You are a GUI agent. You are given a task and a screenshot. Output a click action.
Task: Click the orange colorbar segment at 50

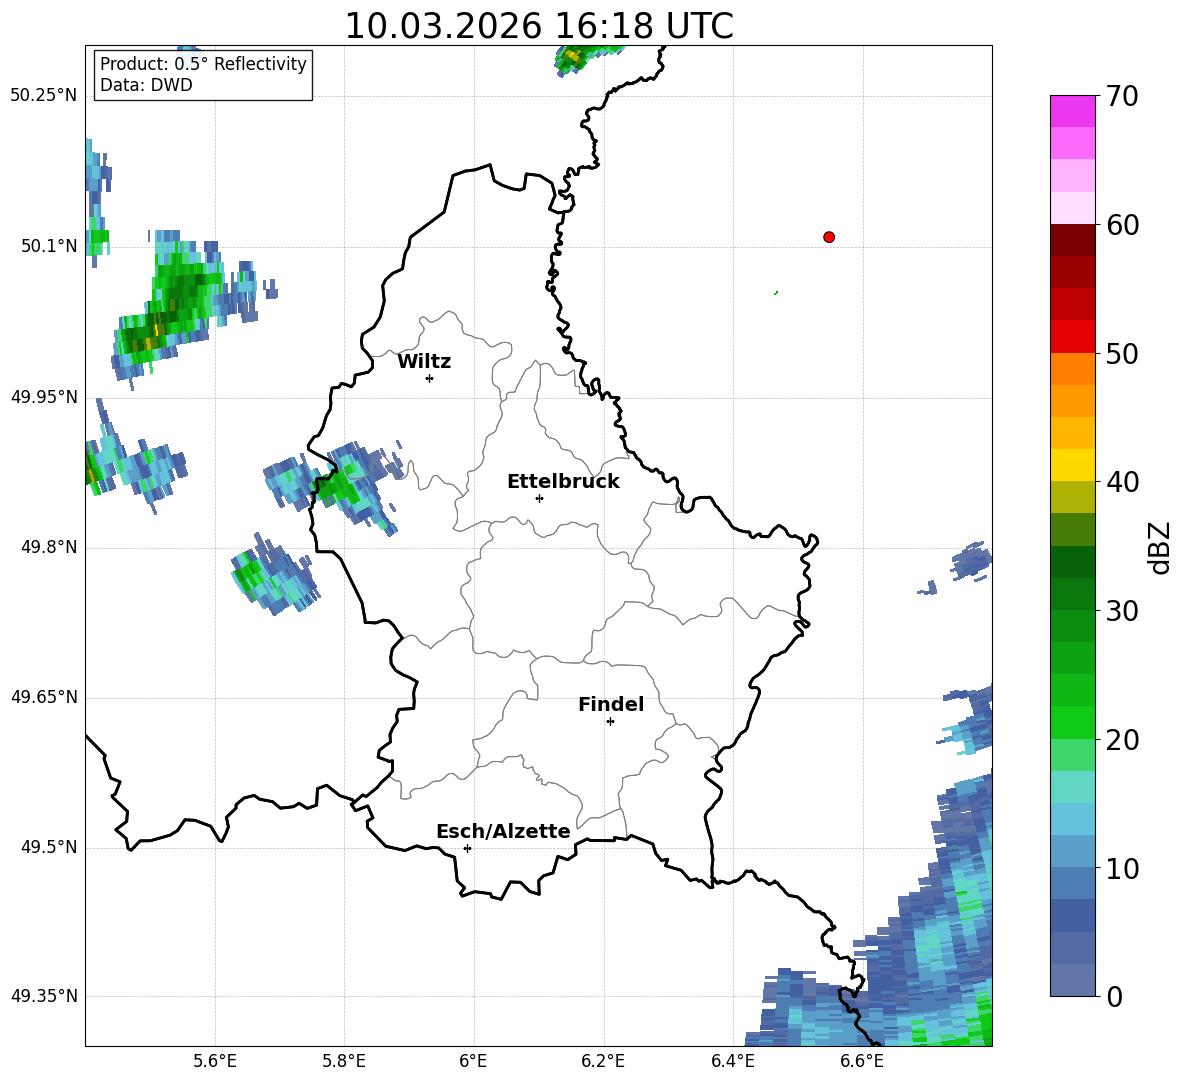[x=1072, y=368]
